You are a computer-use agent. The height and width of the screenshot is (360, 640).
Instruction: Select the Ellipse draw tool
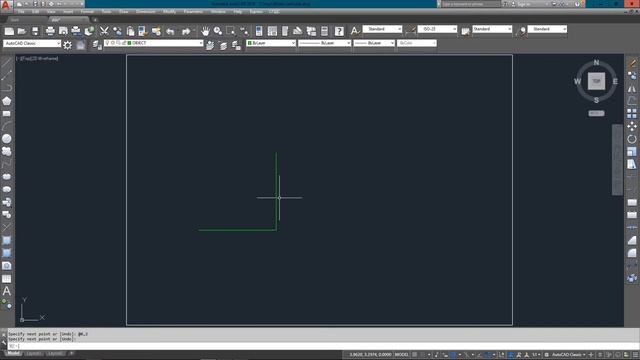7,177
